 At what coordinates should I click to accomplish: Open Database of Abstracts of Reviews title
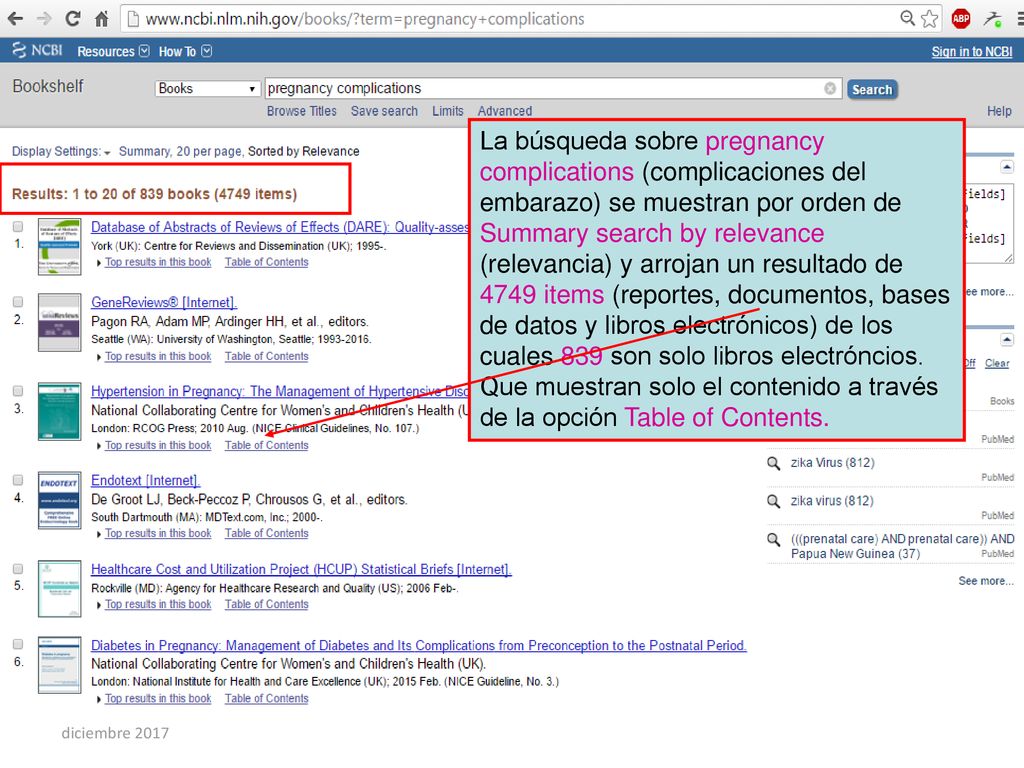[x=280, y=227]
